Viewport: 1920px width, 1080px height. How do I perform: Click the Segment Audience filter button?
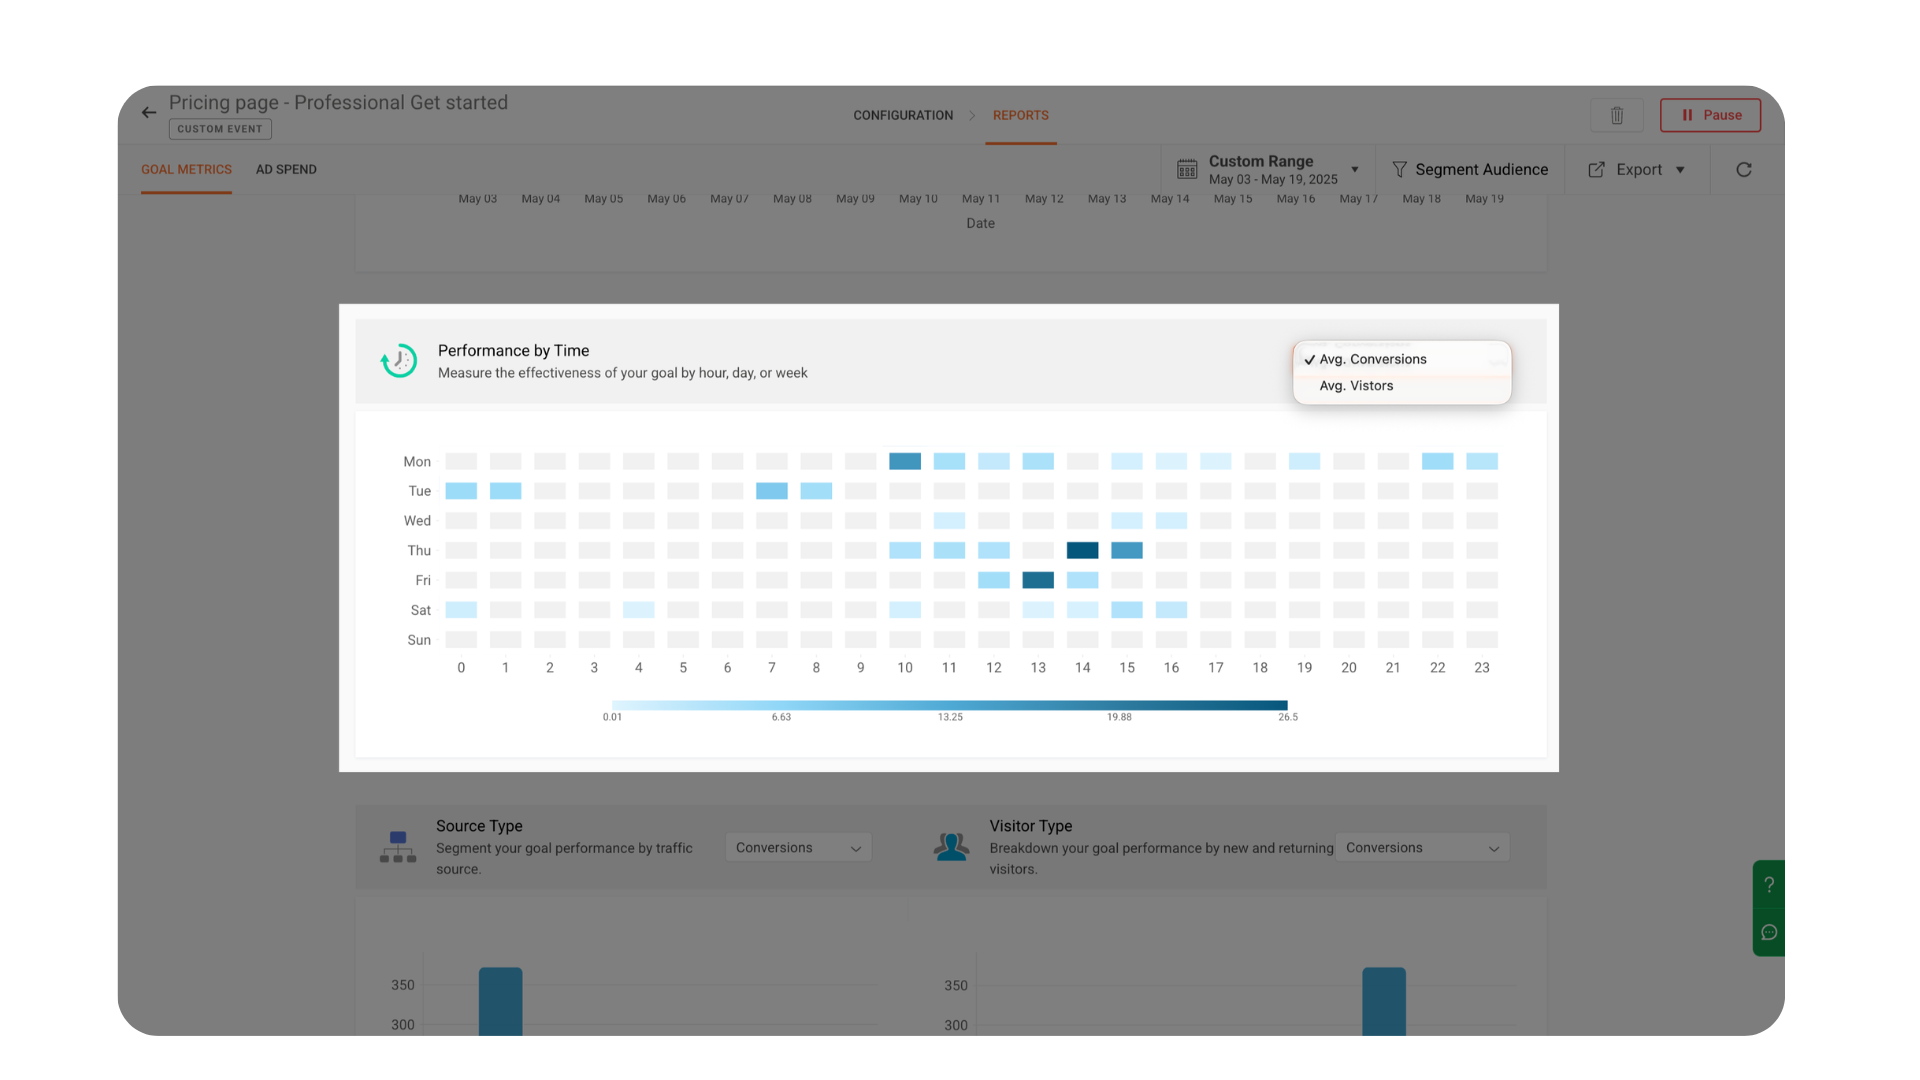point(1470,170)
